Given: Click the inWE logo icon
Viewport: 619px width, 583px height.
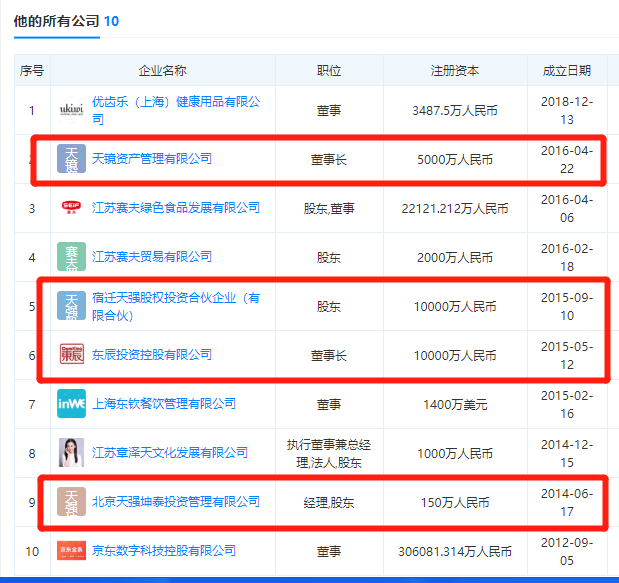Looking at the screenshot, I should [x=71, y=403].
